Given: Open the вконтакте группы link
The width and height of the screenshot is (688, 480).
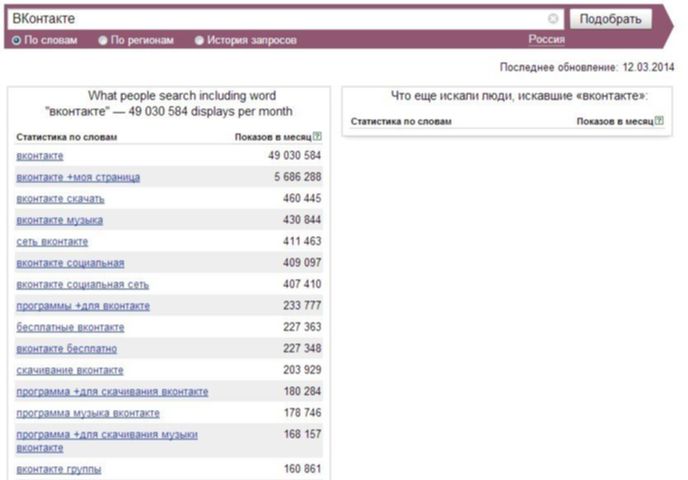Looking at the screenshot, I should click(x=59, y=469).
